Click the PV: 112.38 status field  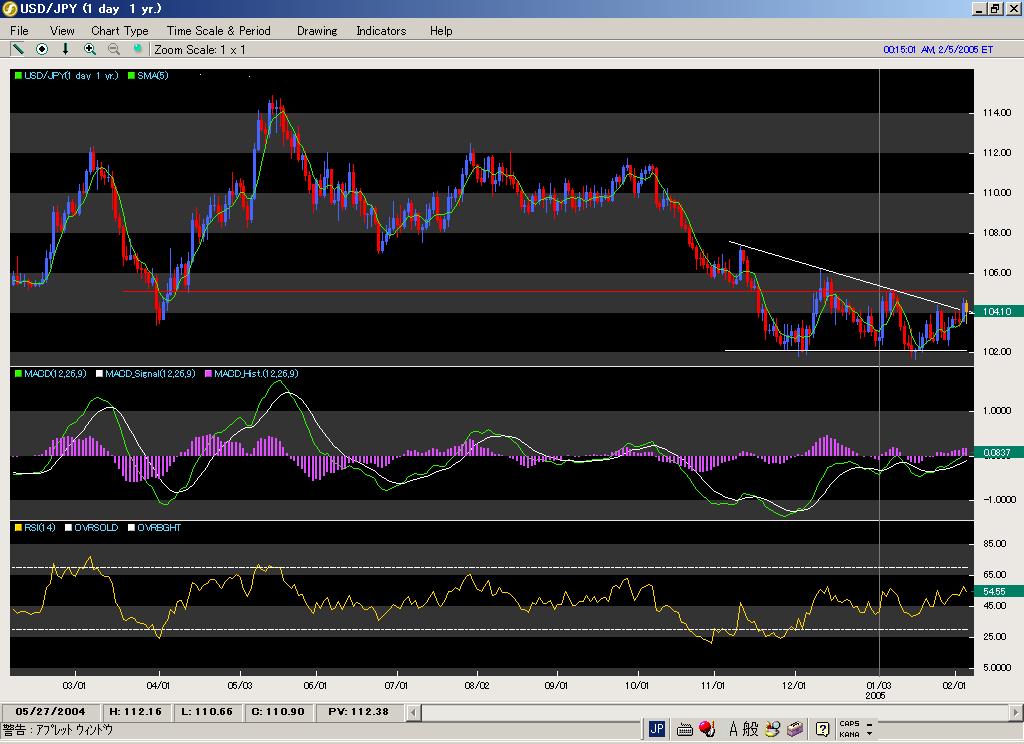tap(359, 712)
